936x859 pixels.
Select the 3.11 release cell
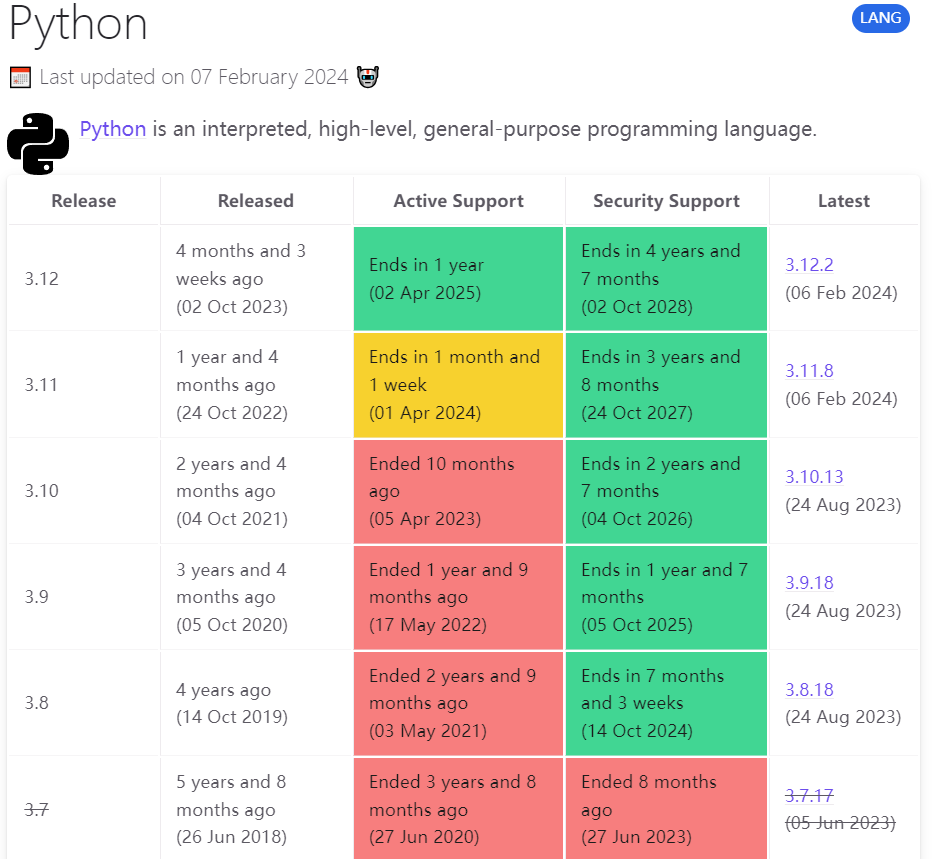click(x=84, y=385)
